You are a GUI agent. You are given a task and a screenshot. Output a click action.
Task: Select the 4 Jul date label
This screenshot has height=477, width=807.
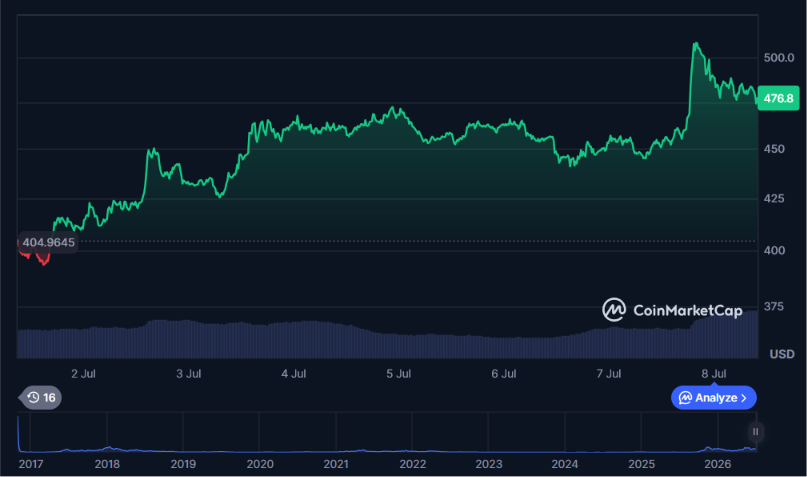tap(293, 374)
